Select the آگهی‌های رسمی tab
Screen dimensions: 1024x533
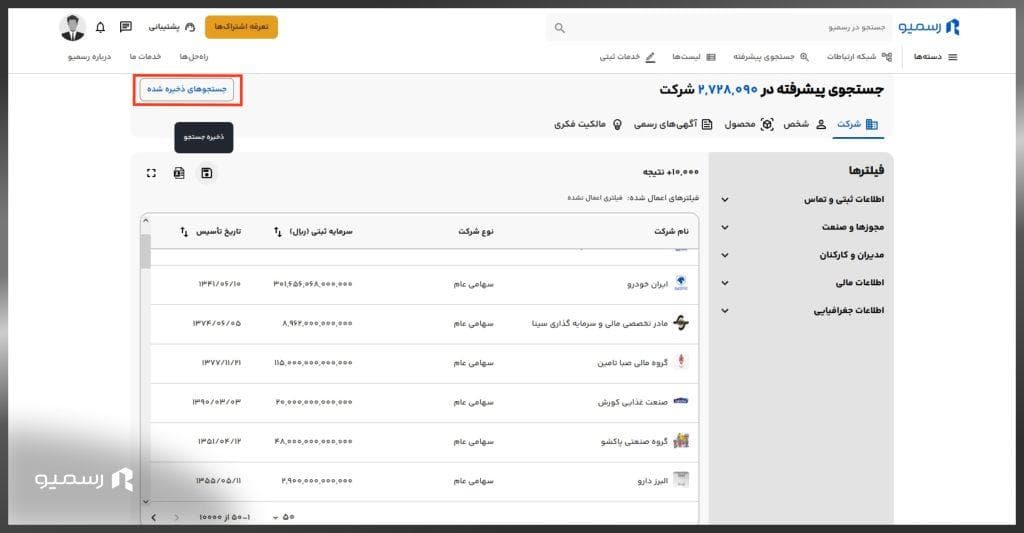tap(673, 124)
